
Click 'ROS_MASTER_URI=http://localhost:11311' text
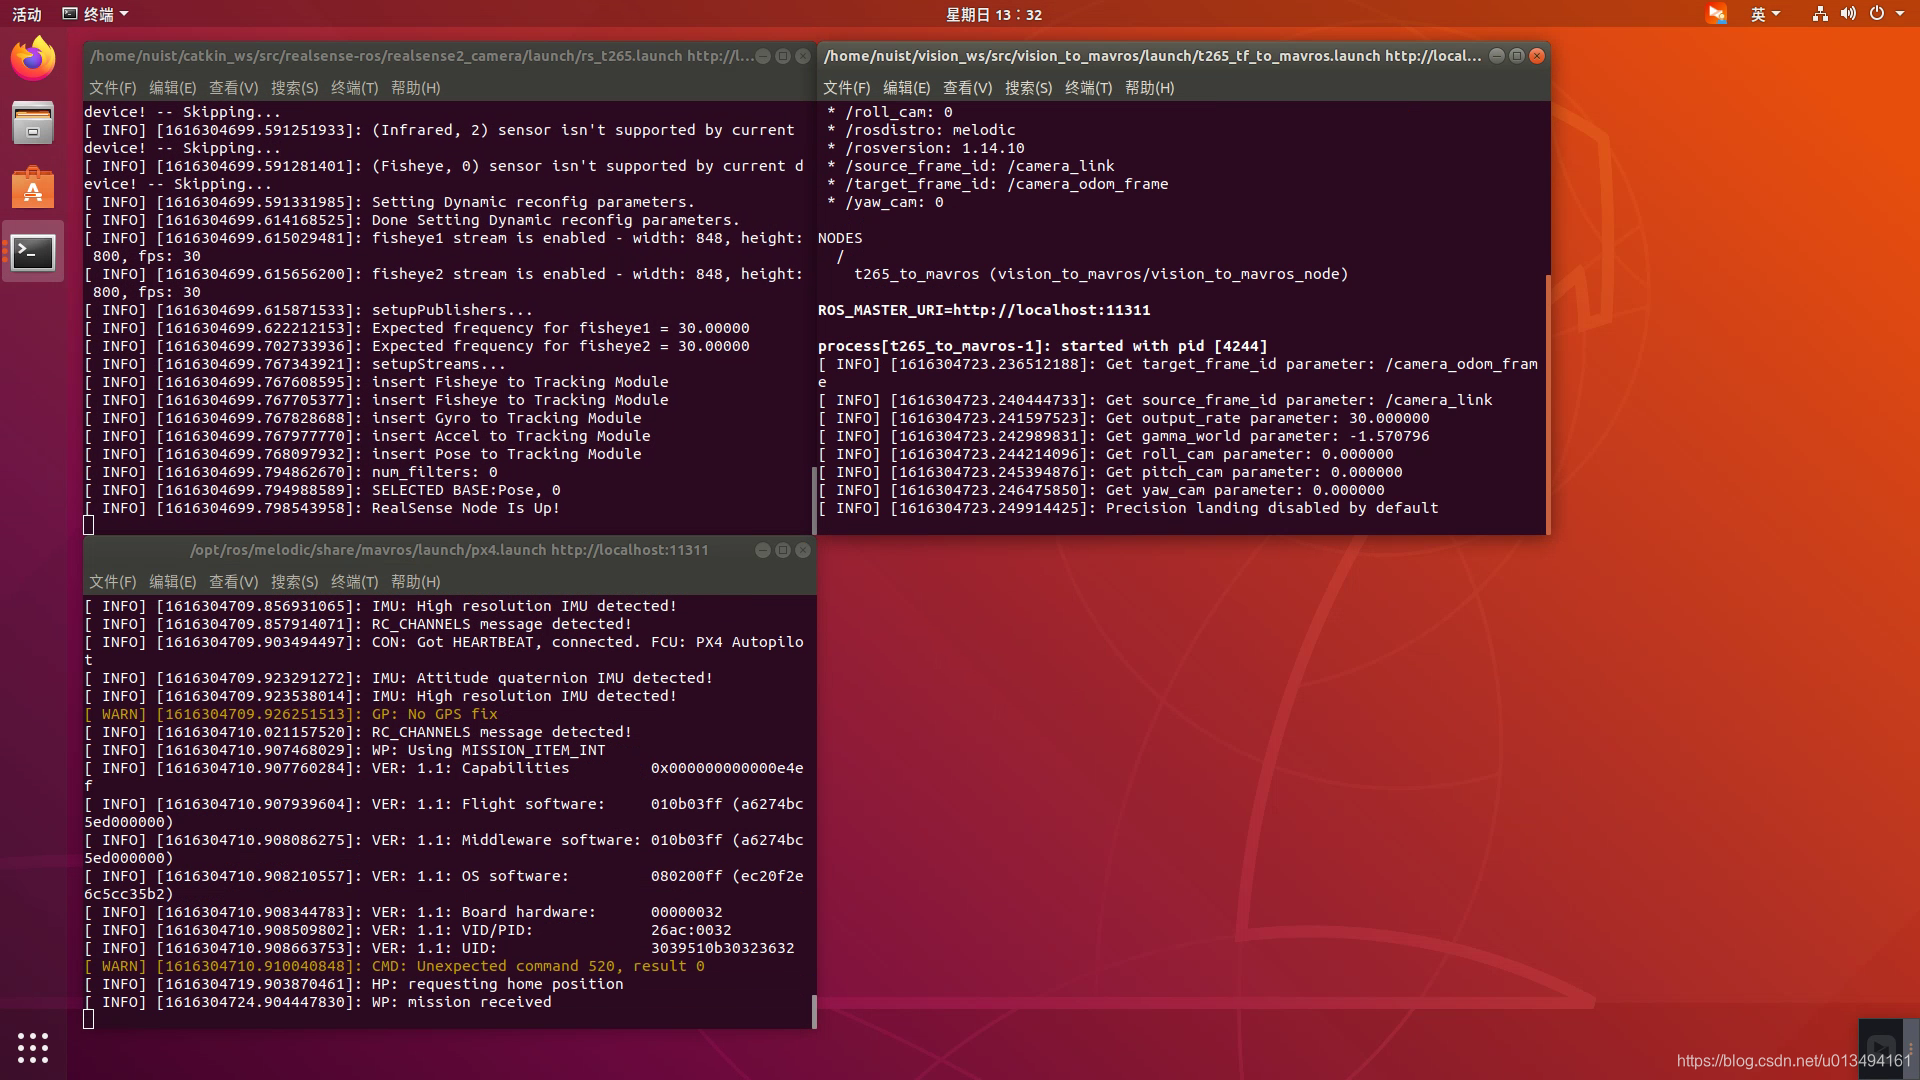pos(984,310)
